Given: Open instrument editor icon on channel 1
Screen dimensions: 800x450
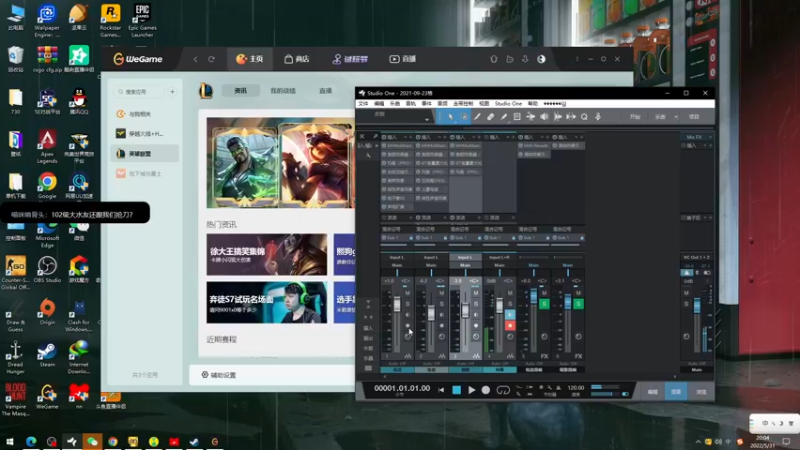Looking at the screenshot, I should 408,356.
